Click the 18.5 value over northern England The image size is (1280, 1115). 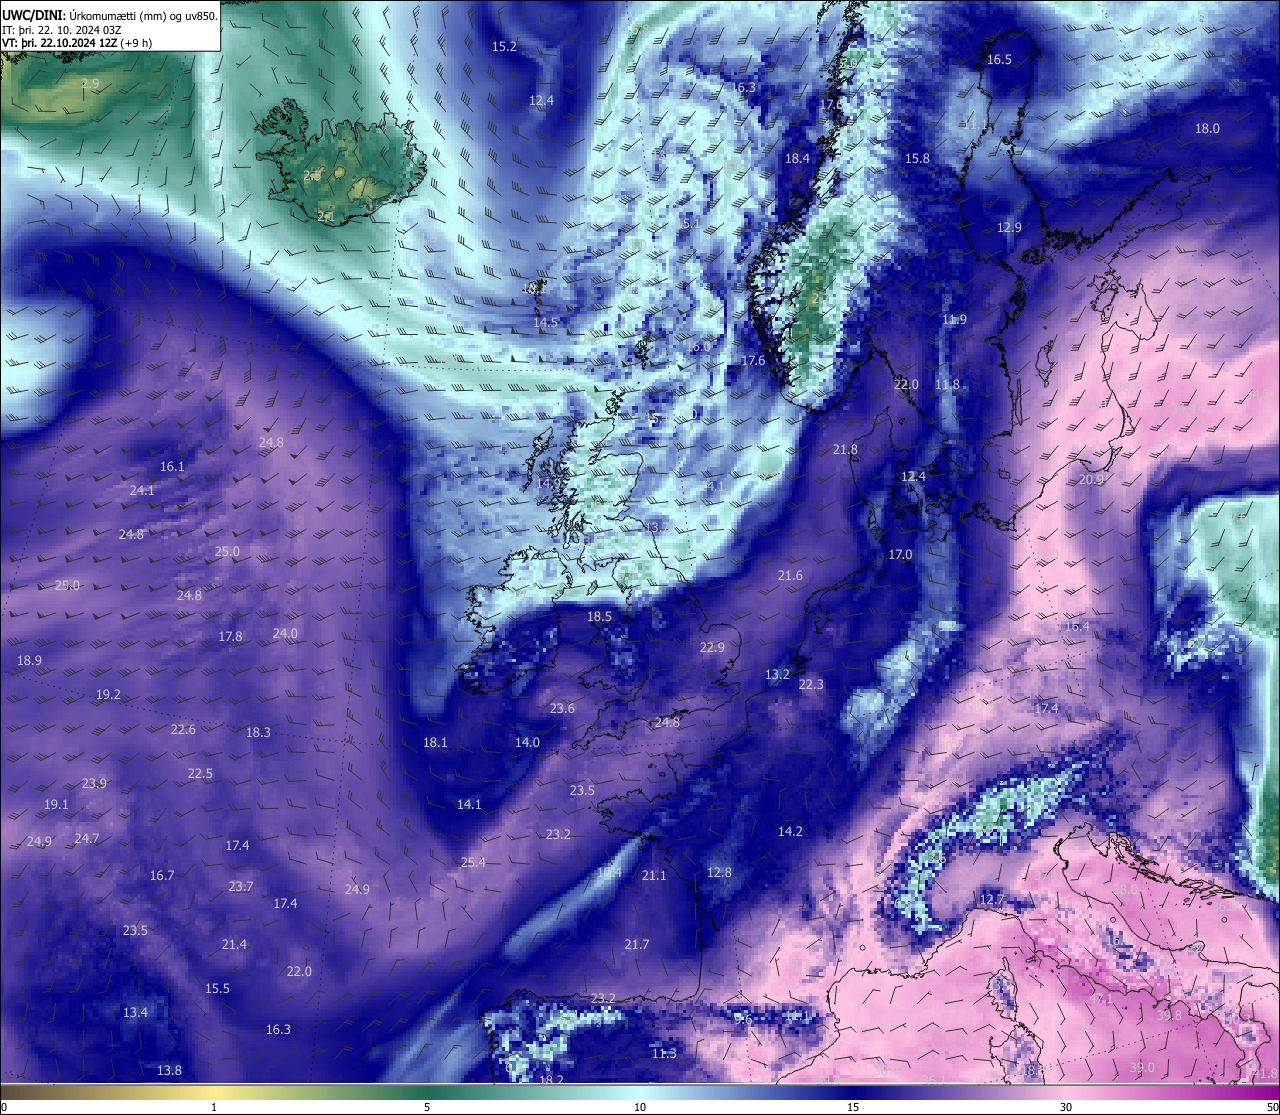coord(599,618)
